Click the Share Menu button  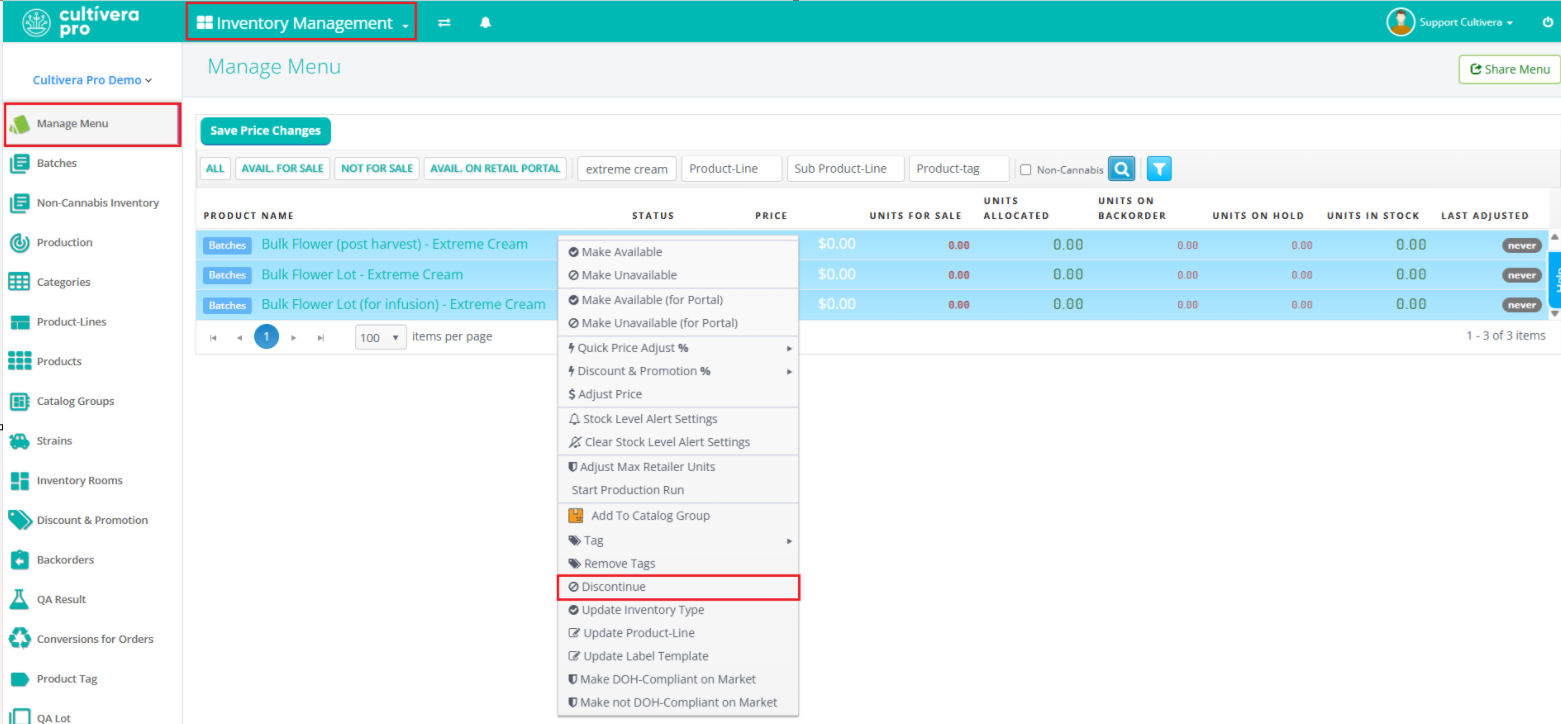pyautogui.click(x=1509, y=69)
